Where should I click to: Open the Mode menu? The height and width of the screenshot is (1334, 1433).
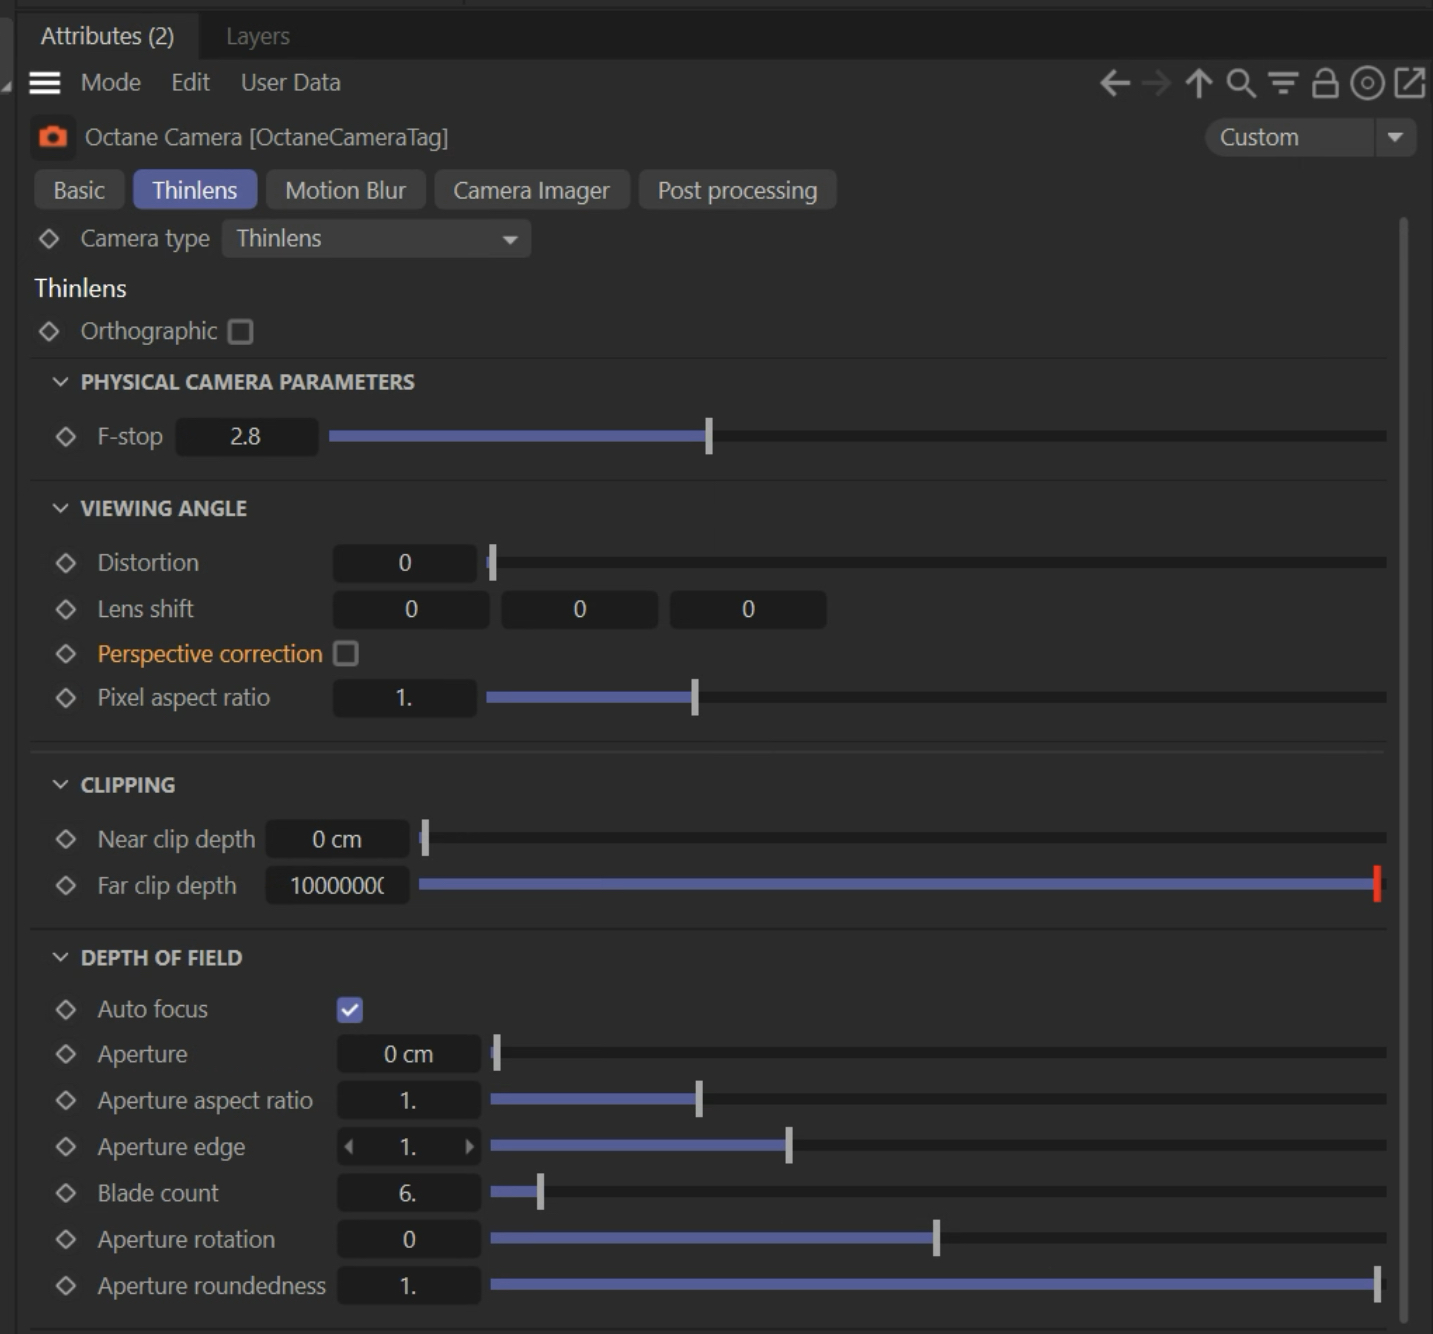tap(111, 83)
